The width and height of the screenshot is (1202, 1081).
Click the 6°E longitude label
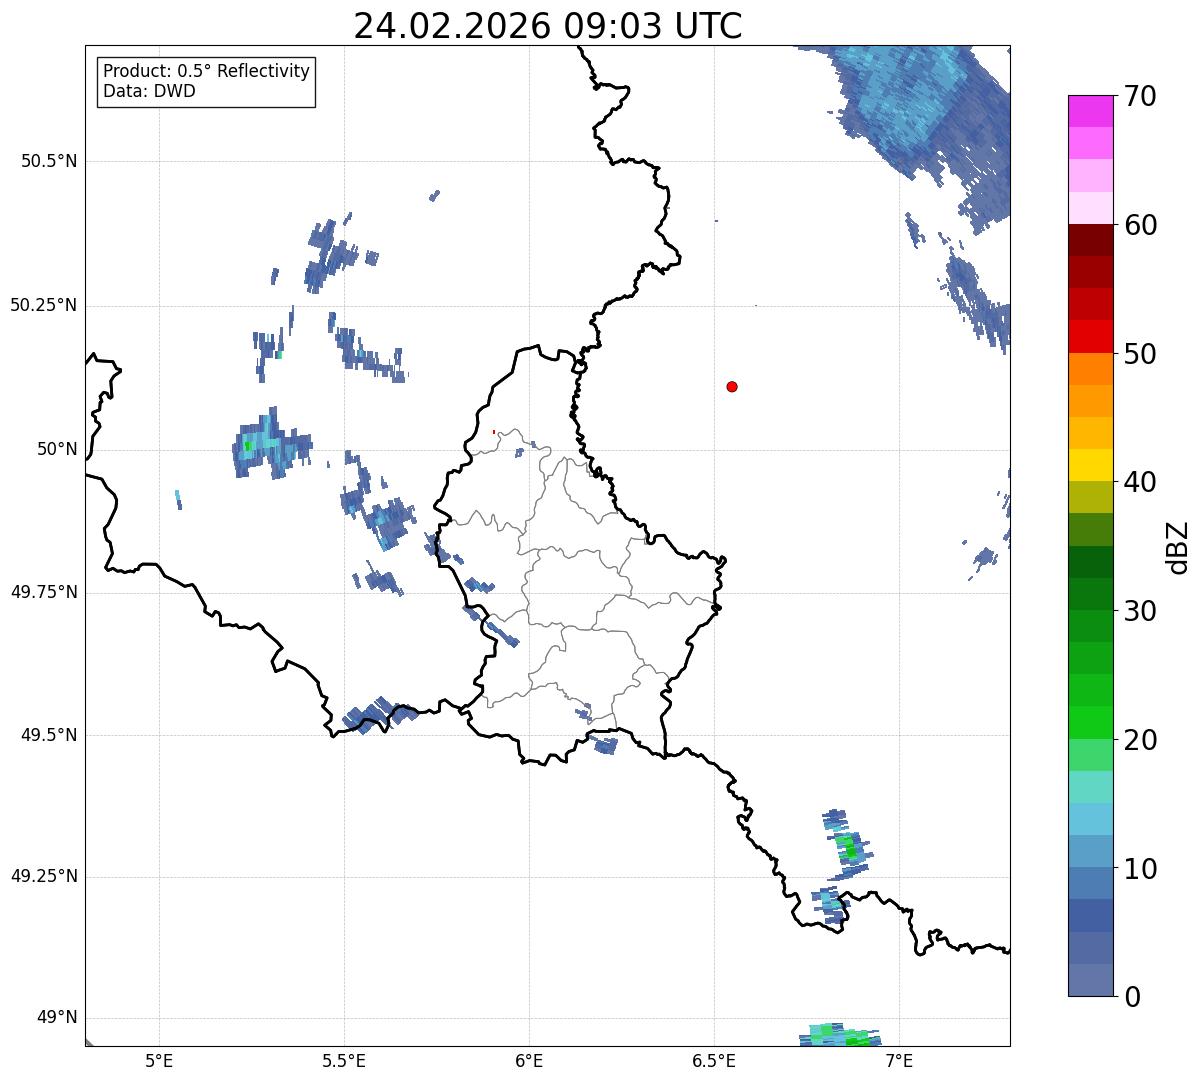tap(529, 1060)
